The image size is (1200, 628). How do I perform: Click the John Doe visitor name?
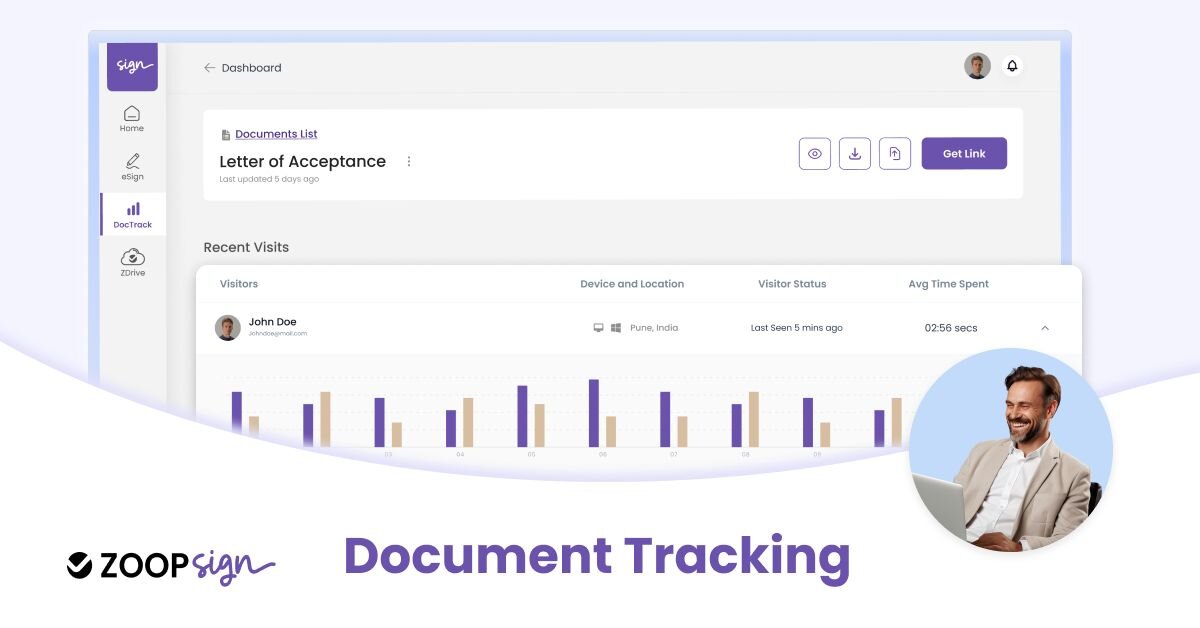[272, 322]
